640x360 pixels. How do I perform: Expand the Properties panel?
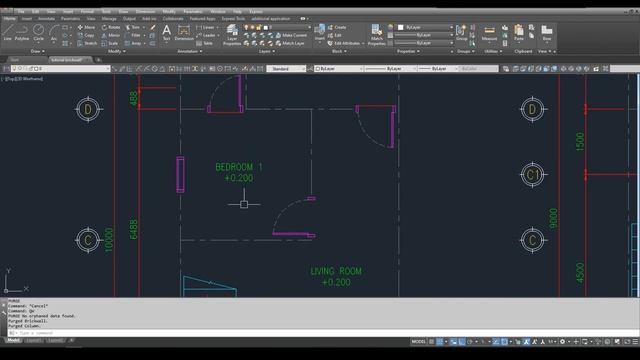coord(408,51)
